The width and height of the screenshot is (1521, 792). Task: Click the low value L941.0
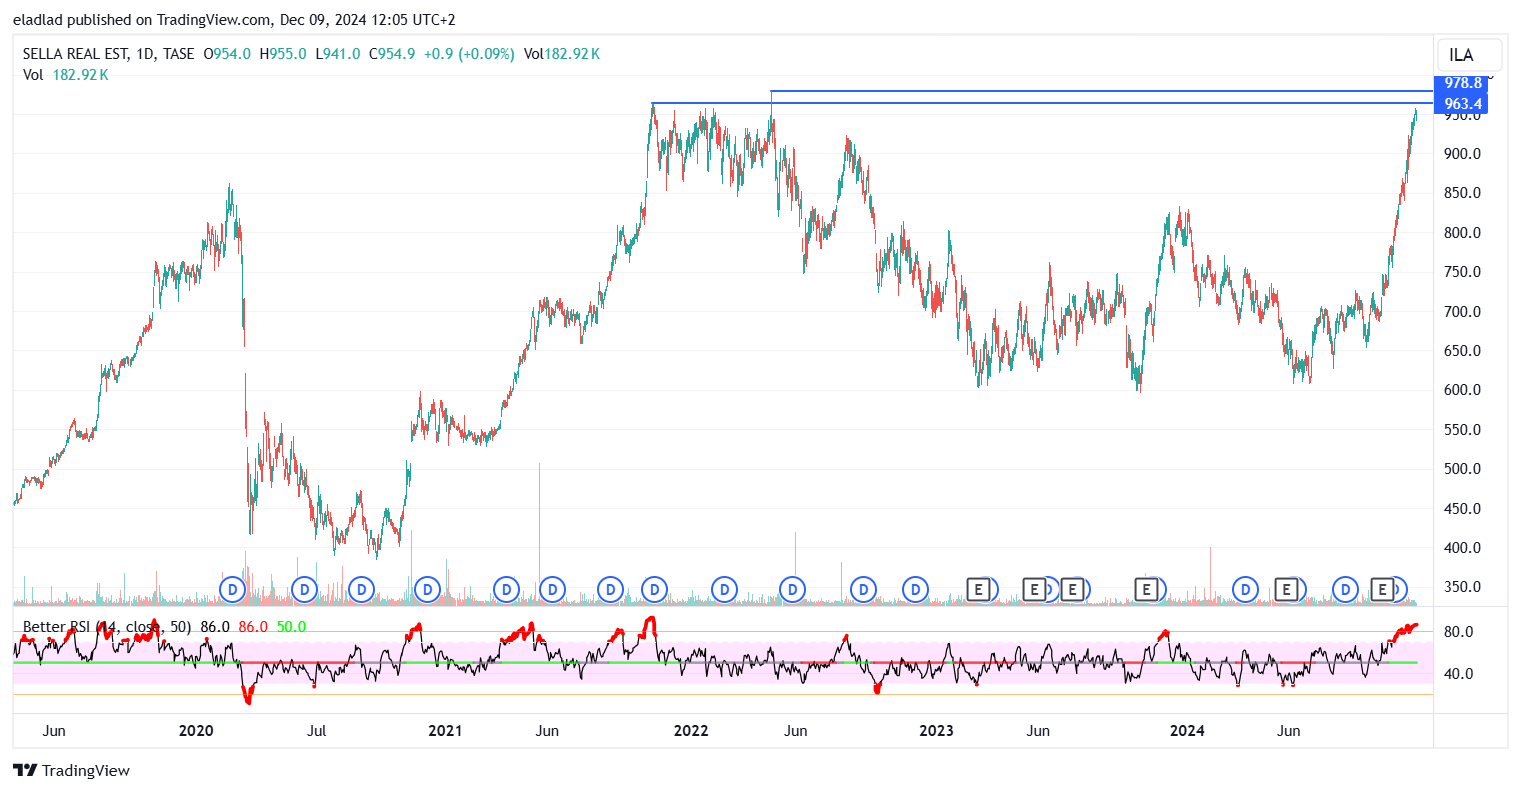(338, 54)
